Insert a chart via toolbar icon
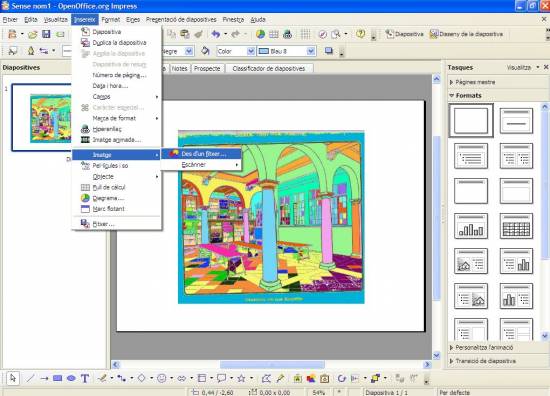 [260, 34]
